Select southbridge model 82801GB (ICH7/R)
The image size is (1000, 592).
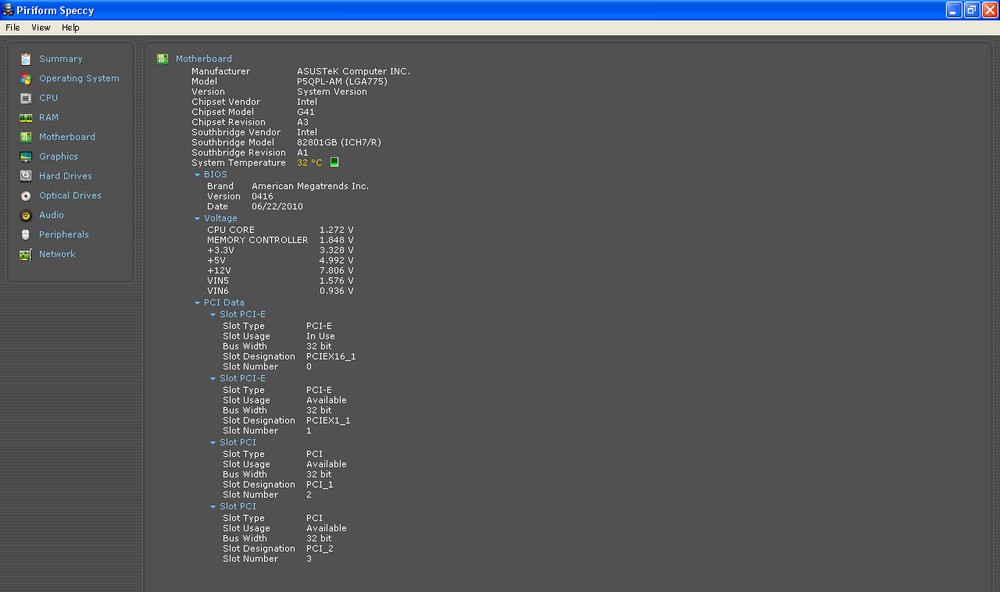(x=339, y=143)
